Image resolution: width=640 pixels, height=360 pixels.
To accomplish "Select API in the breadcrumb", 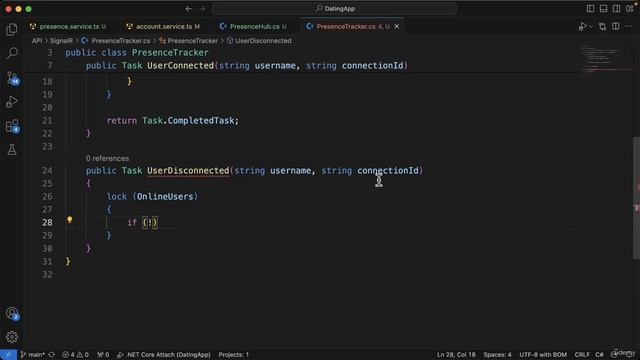I will pos(37,41).
